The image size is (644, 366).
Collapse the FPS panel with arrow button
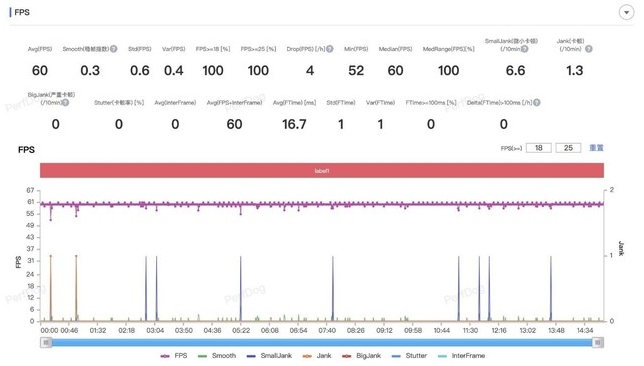(626, 12)
